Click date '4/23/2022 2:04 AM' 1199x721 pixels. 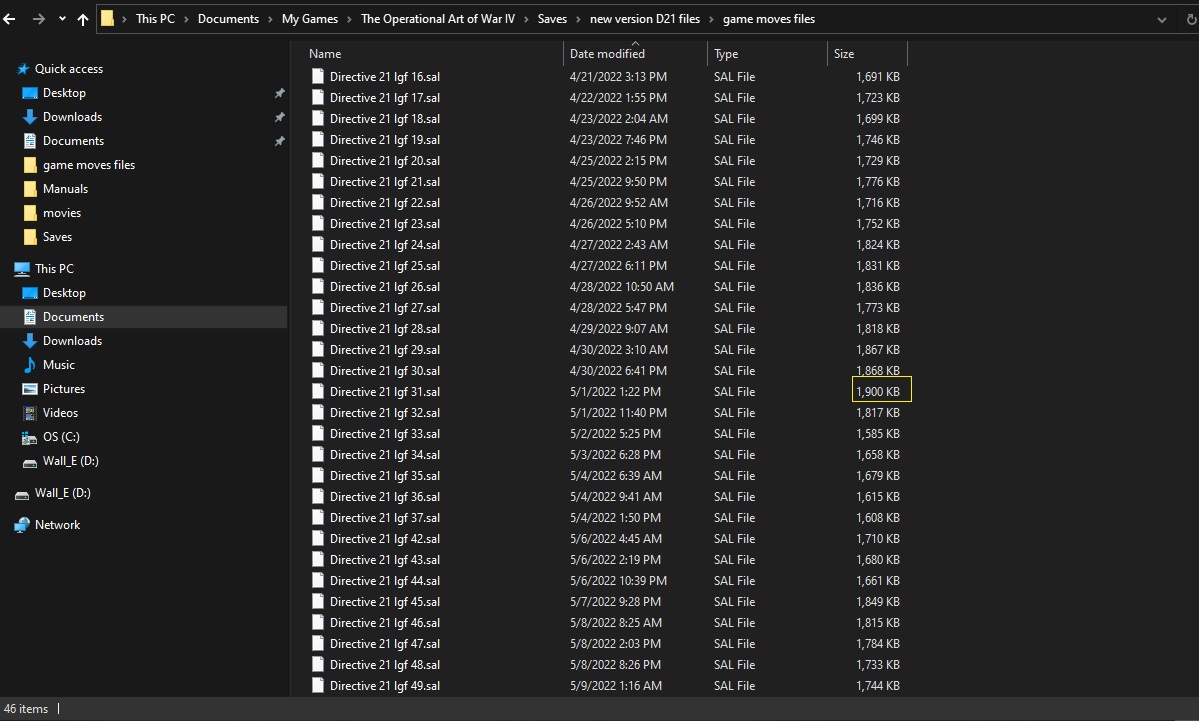[x=619, y=119]
